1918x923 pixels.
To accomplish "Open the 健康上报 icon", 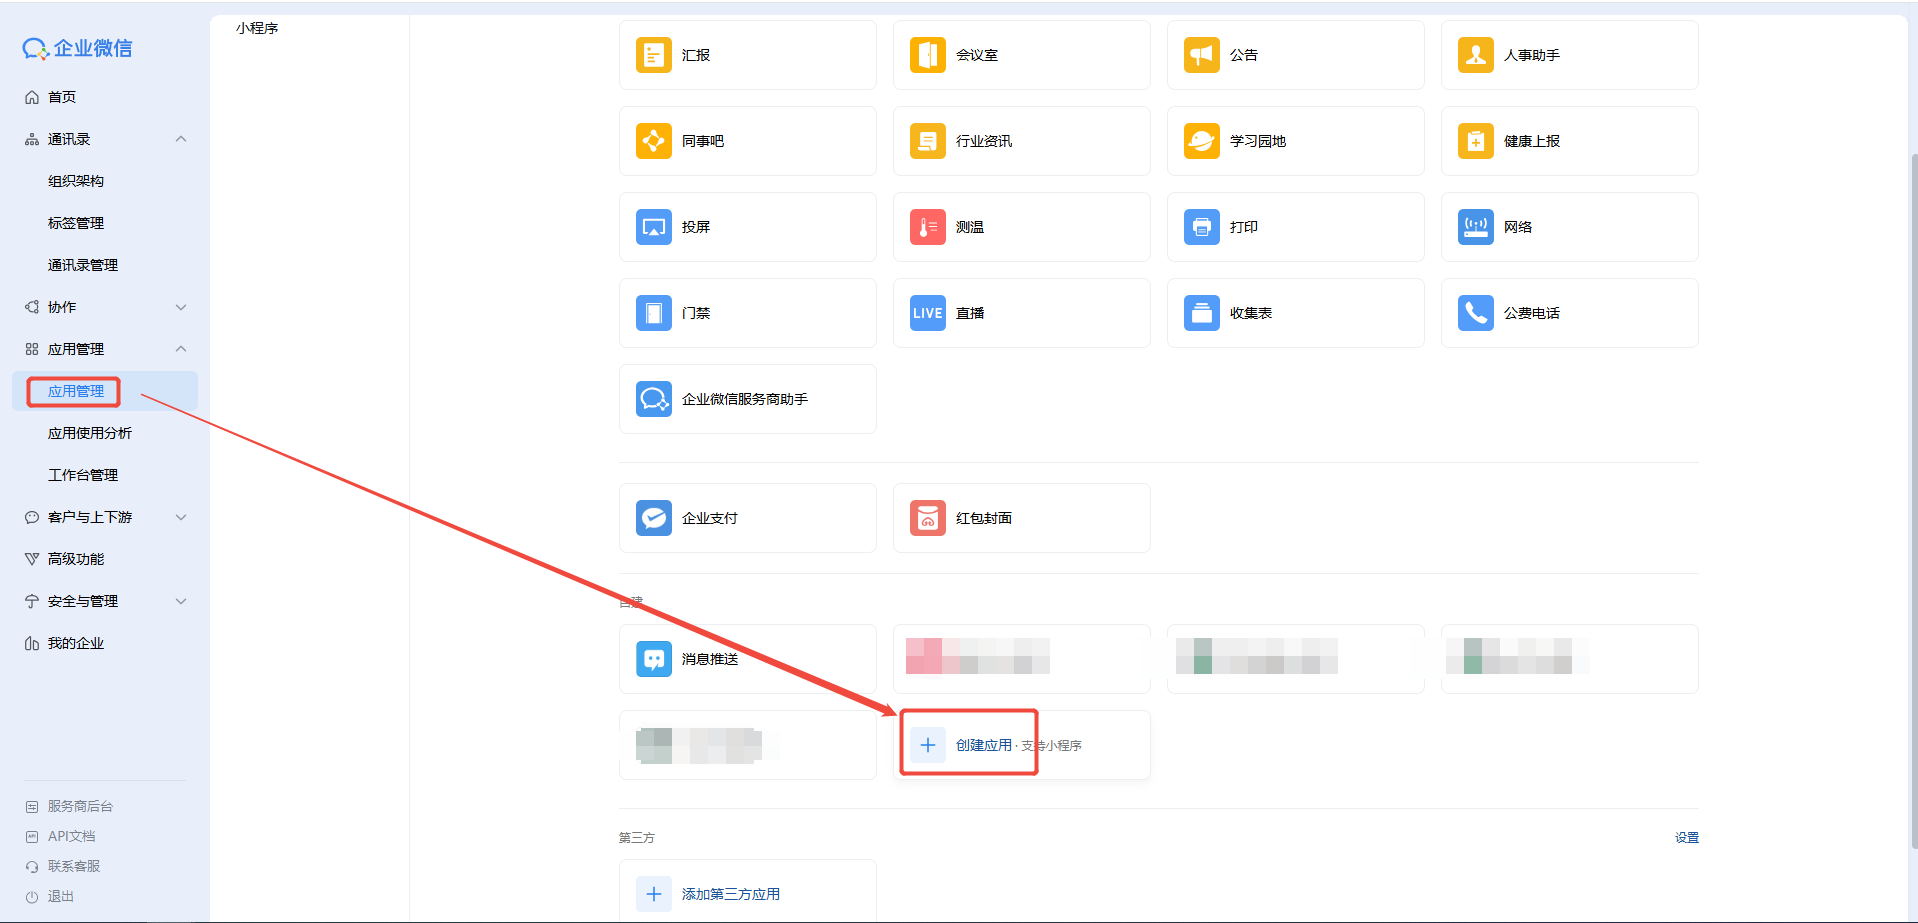I will (1476, 141).
